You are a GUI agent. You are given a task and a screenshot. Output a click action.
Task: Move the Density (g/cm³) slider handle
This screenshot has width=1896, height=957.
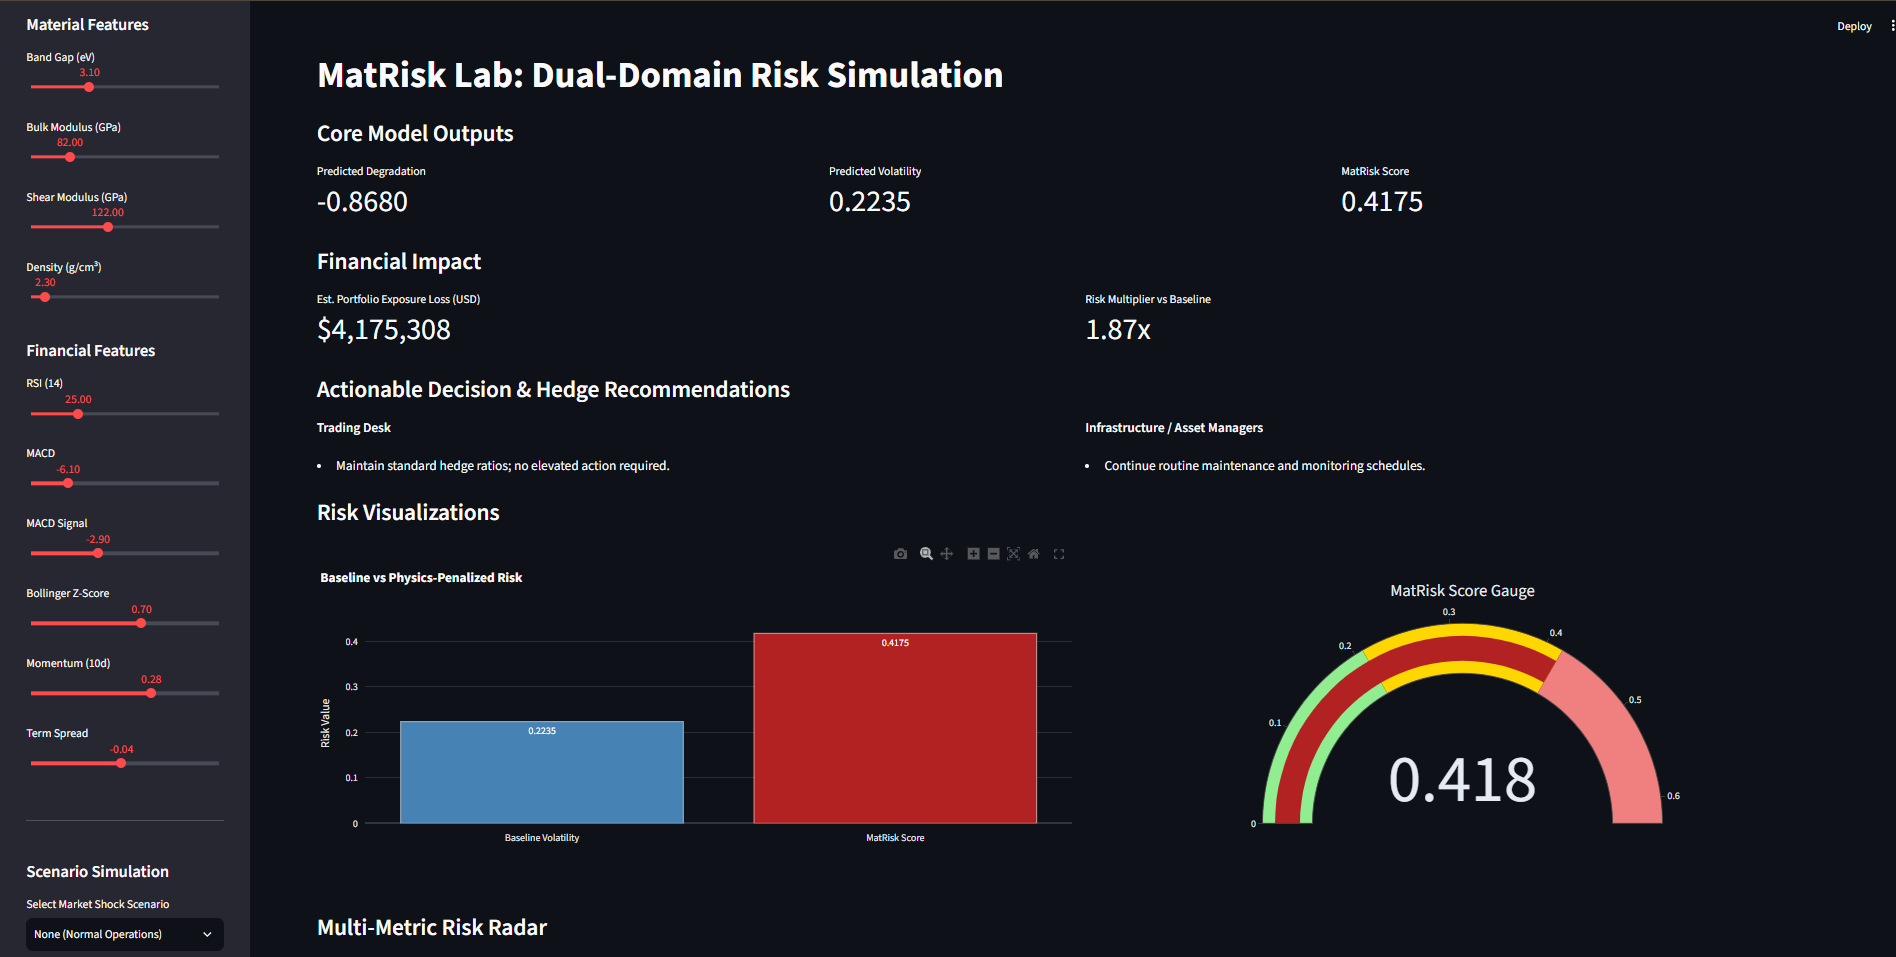[x=45, y=297]
